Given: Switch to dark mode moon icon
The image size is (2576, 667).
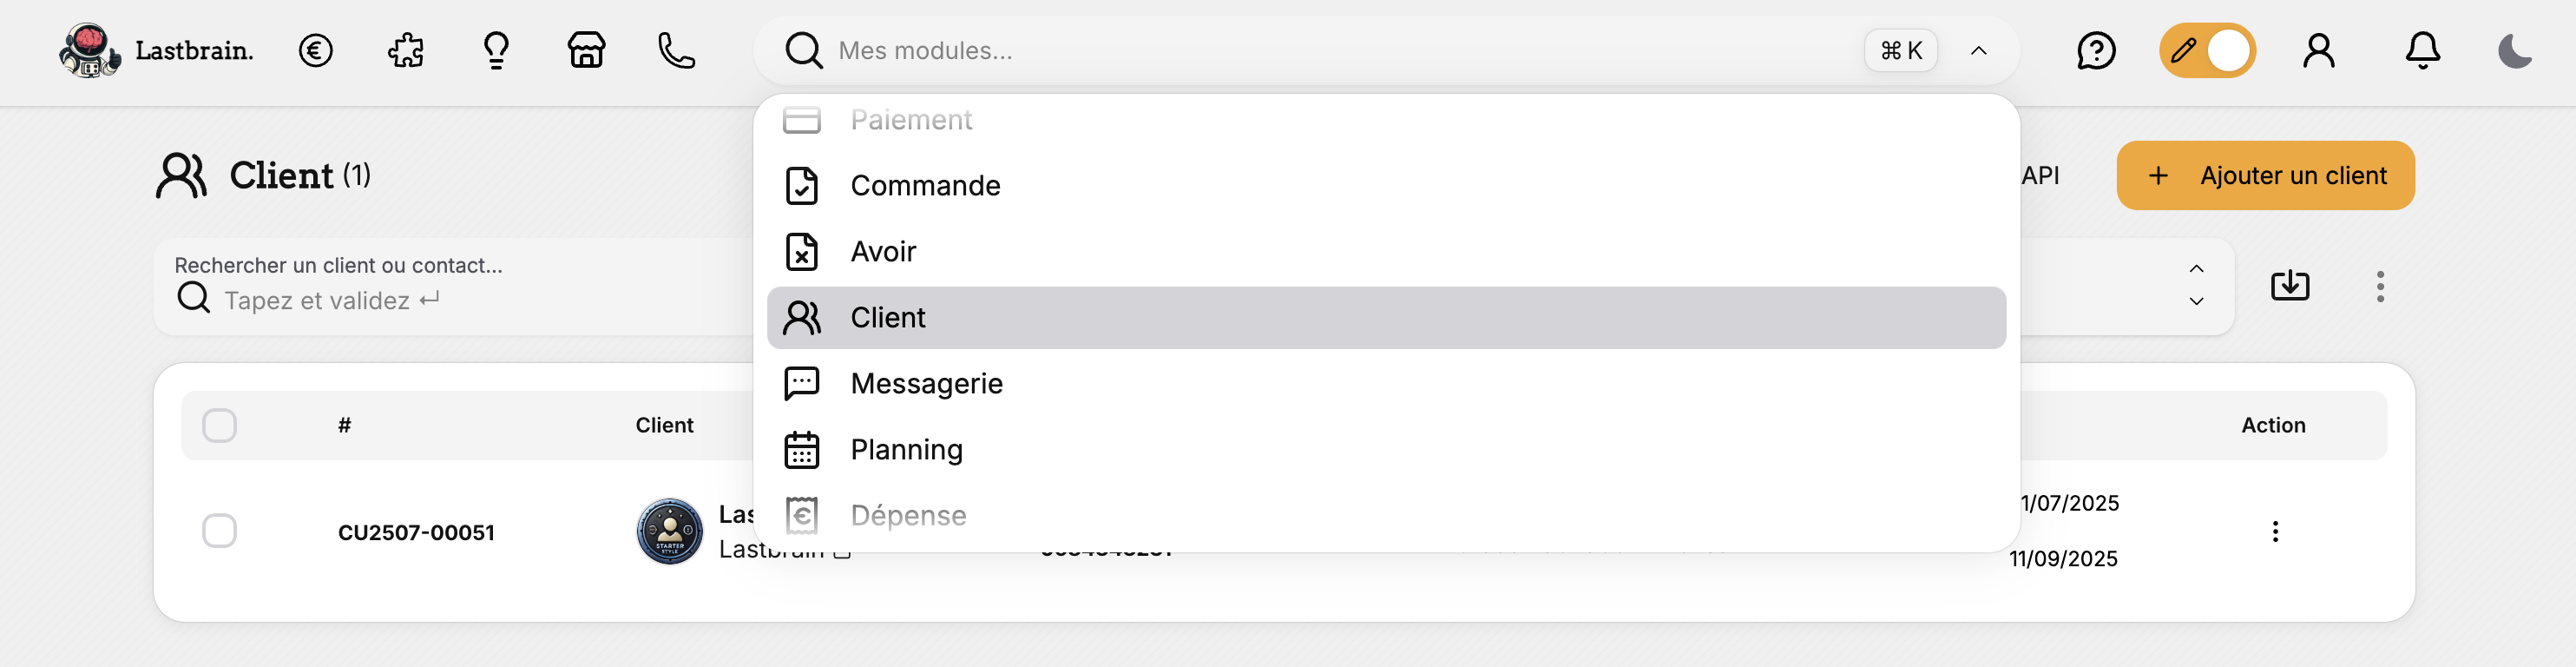Looking at the screenshot, I should tap(2514, 50).
